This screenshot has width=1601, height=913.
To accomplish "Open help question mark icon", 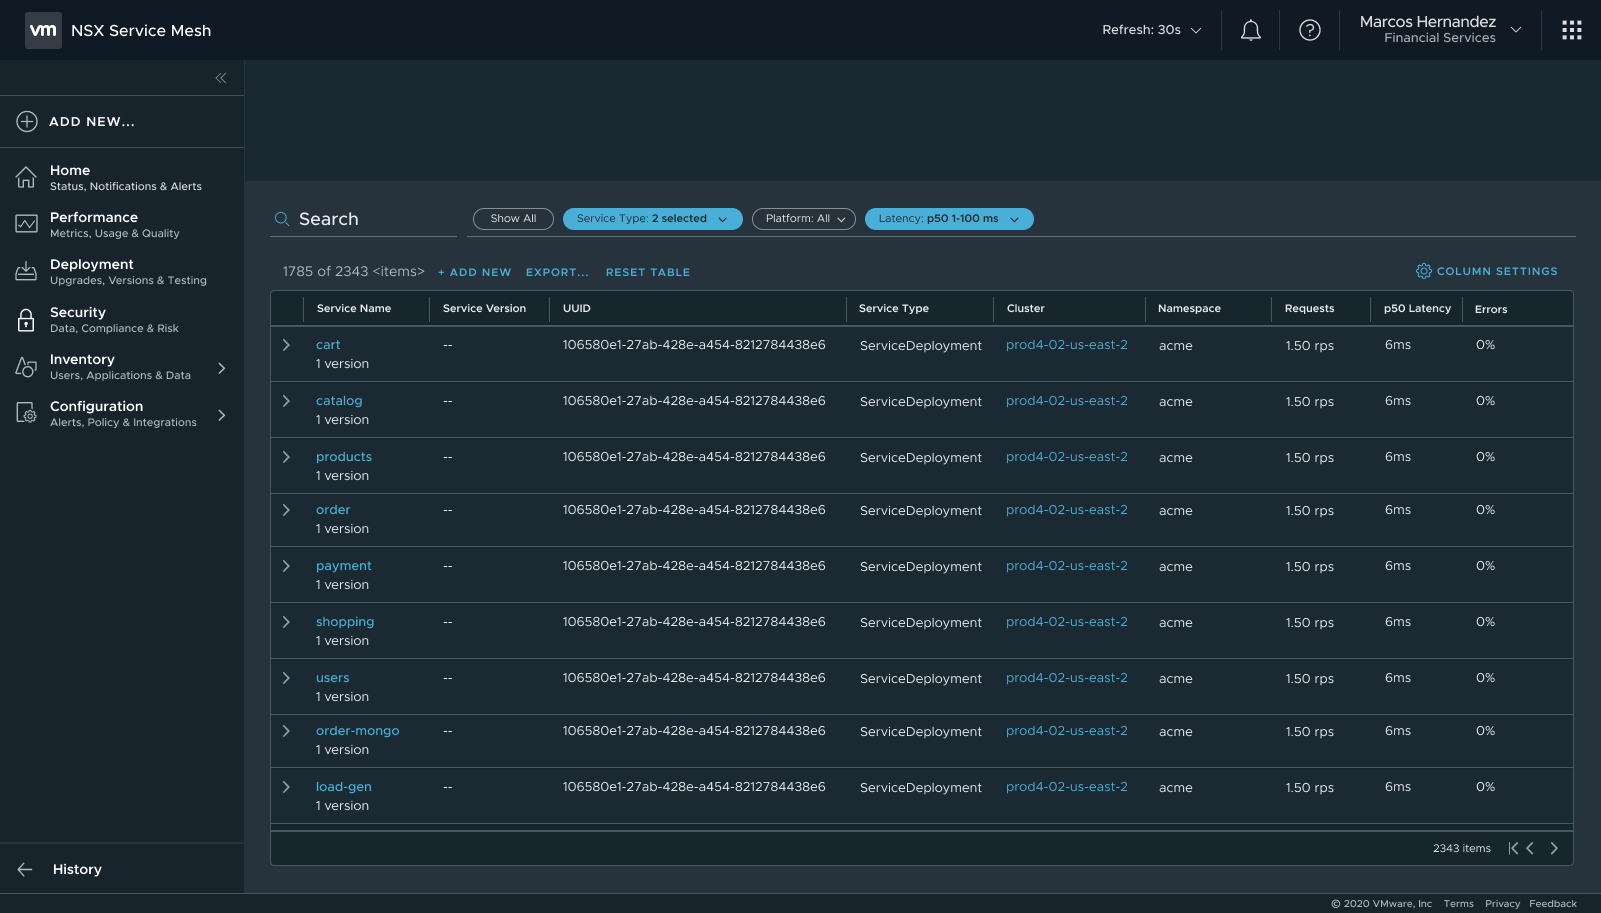I will [1309, 30].
